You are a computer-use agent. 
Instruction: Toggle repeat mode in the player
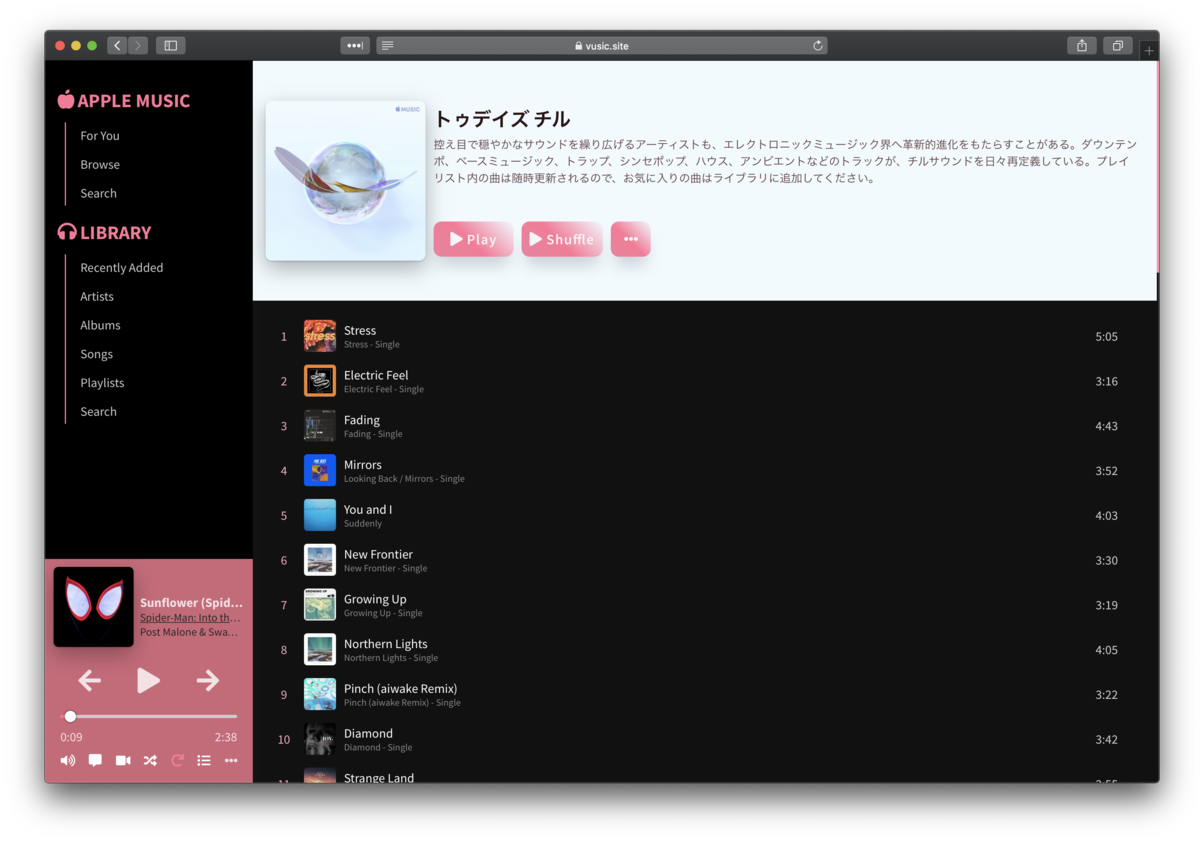point(177,761)
